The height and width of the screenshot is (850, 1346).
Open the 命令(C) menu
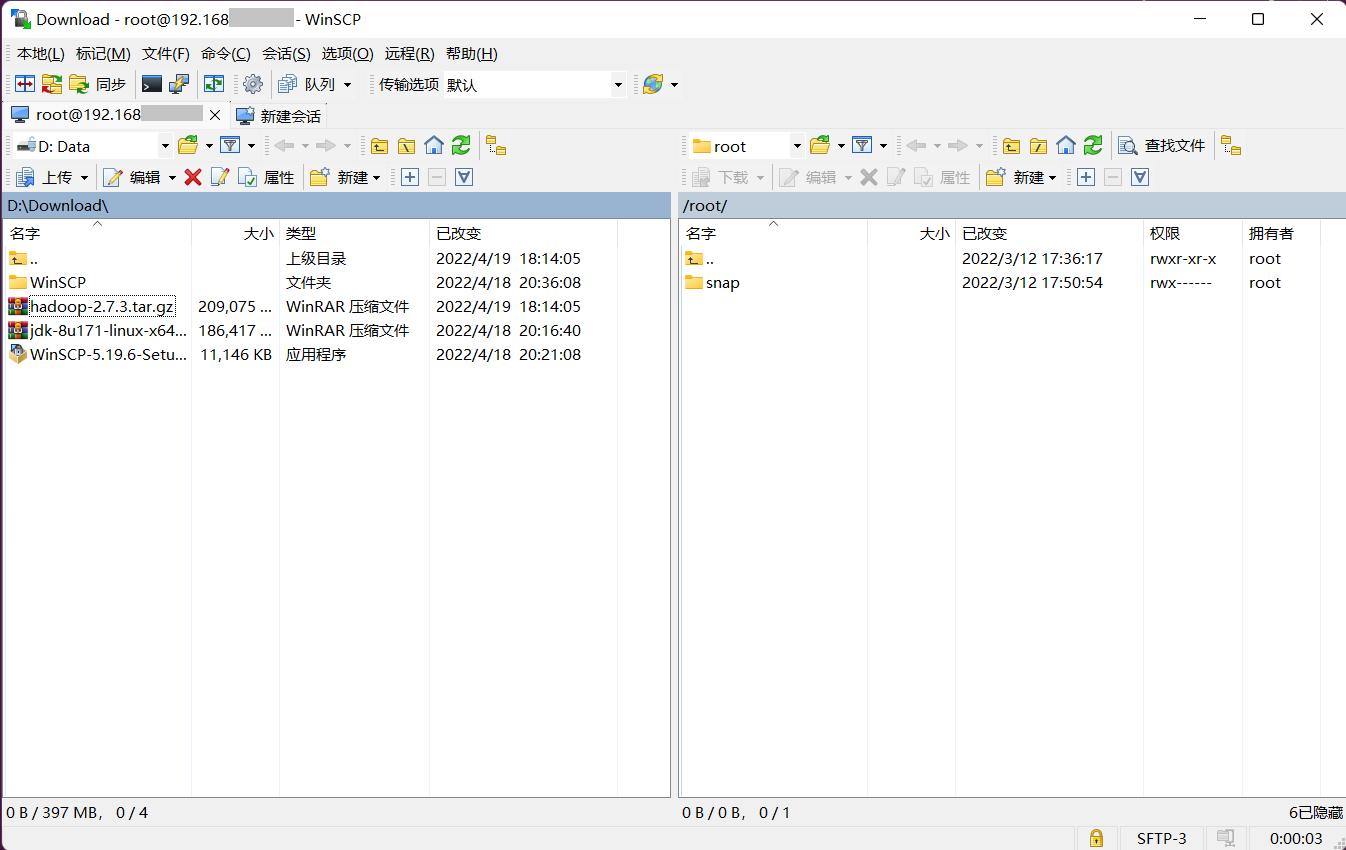point(226,54)
